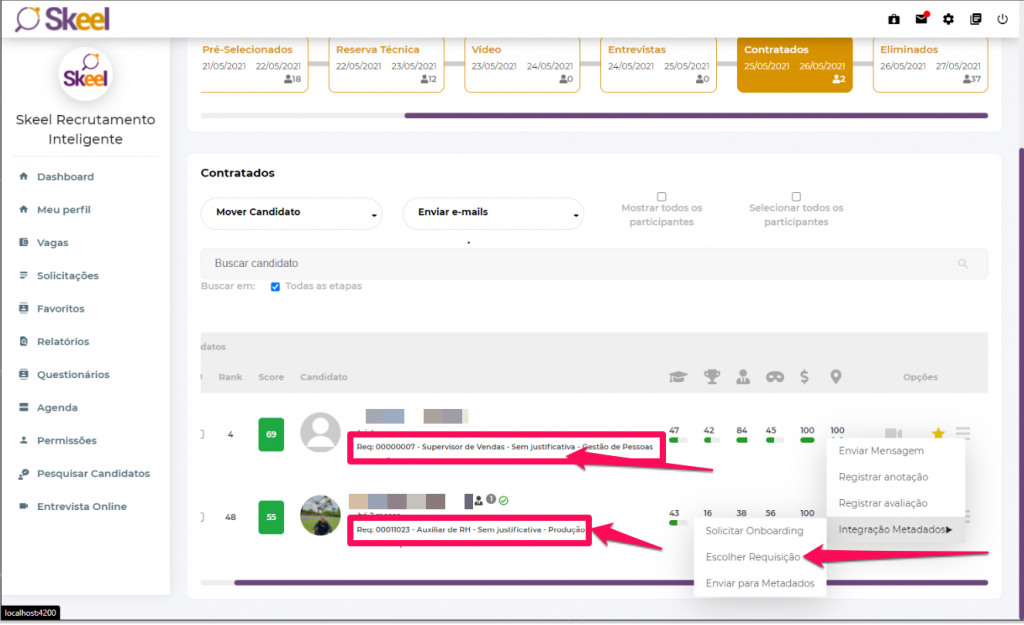Expand the Enviar e-mails dropdown
Screen dimensions: 1024x625
(x=493, y=213)
